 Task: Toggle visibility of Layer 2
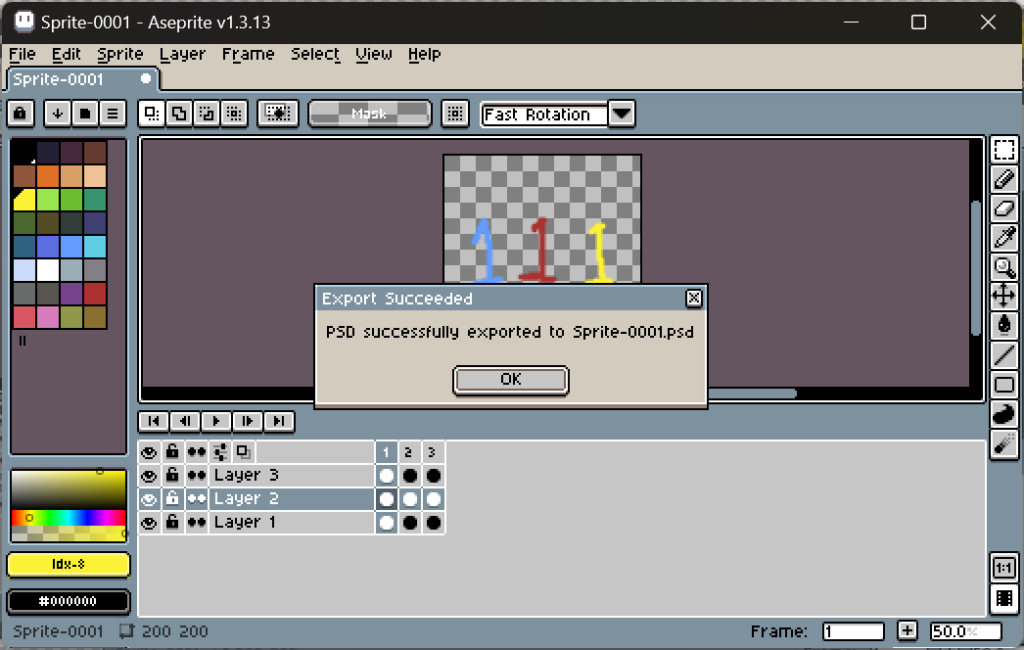click(x=149, y=499)
